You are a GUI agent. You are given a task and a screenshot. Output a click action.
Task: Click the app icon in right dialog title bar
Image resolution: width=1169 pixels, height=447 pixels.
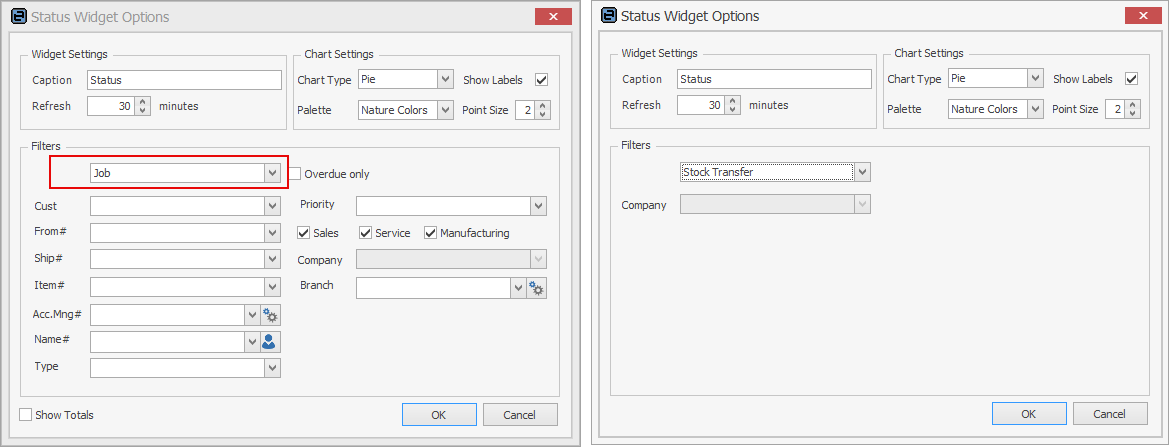coord(609,16)
